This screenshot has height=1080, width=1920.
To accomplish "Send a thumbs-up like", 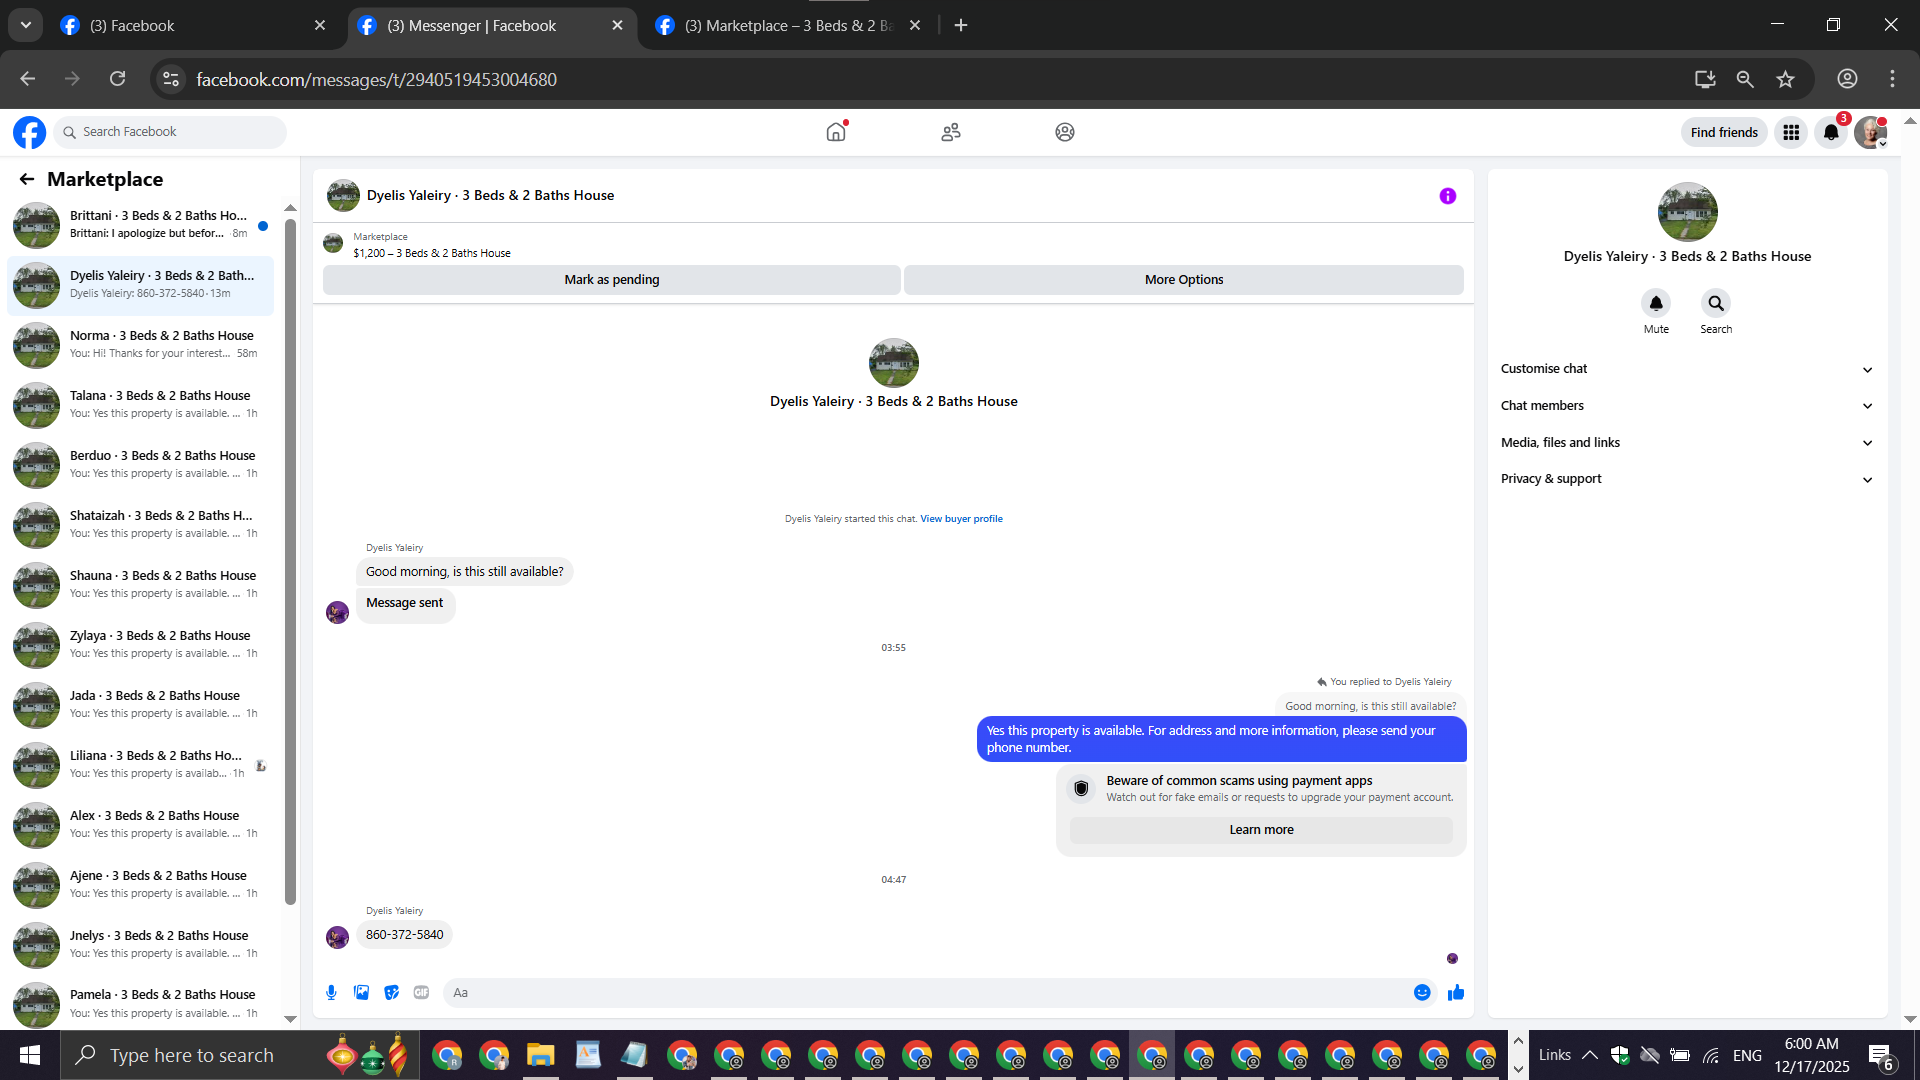I will [x=1456, y=992].
